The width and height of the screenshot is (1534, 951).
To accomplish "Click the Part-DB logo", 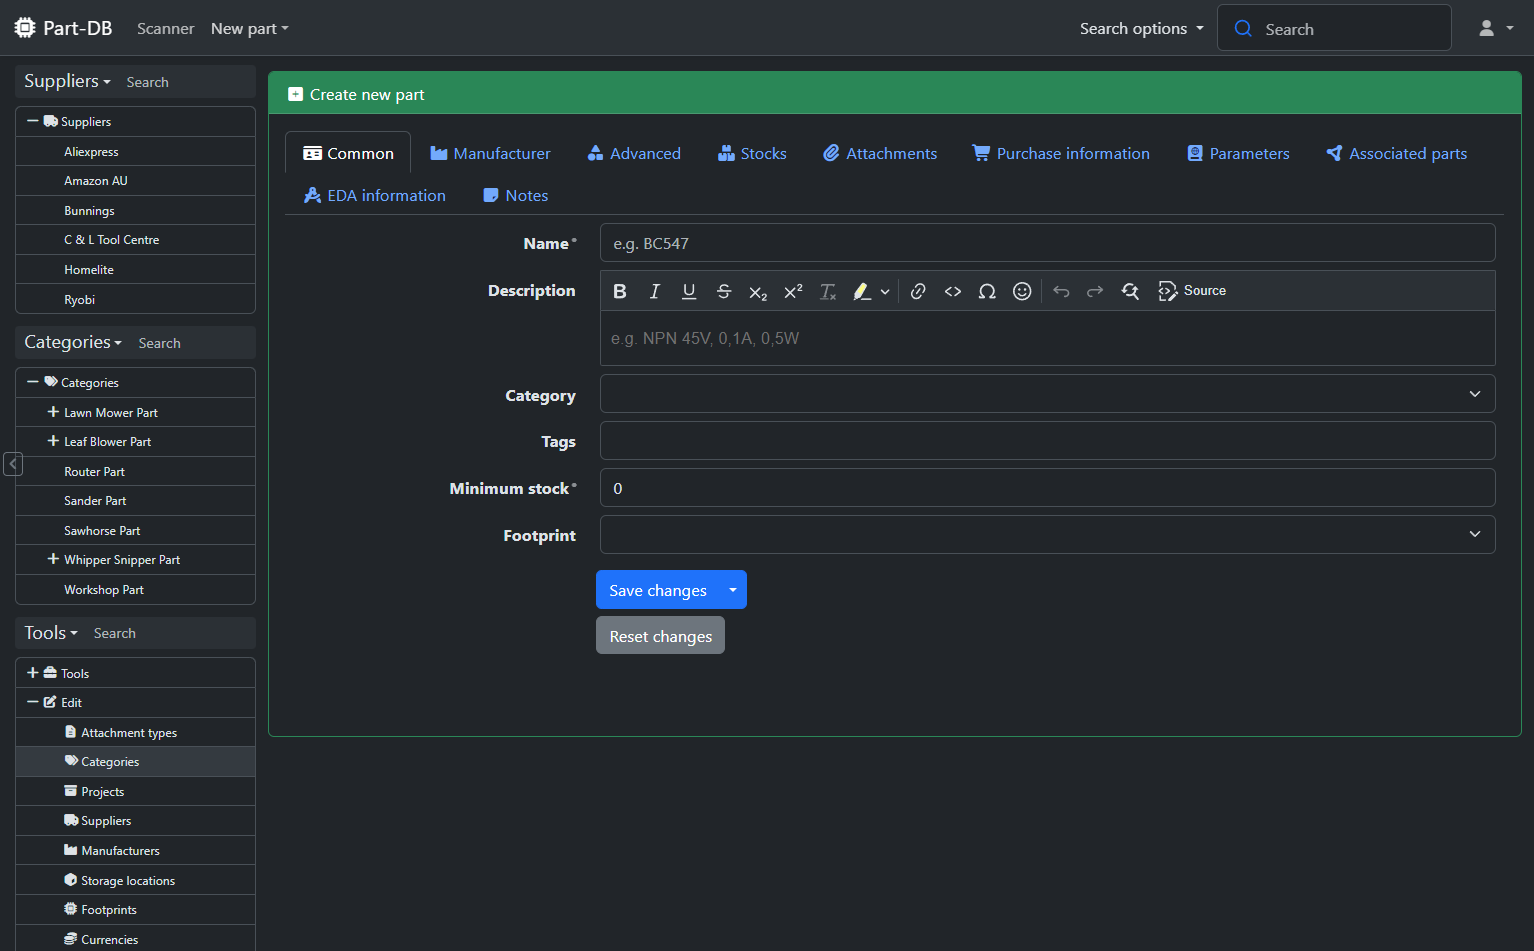I will [x=63, y=28].
